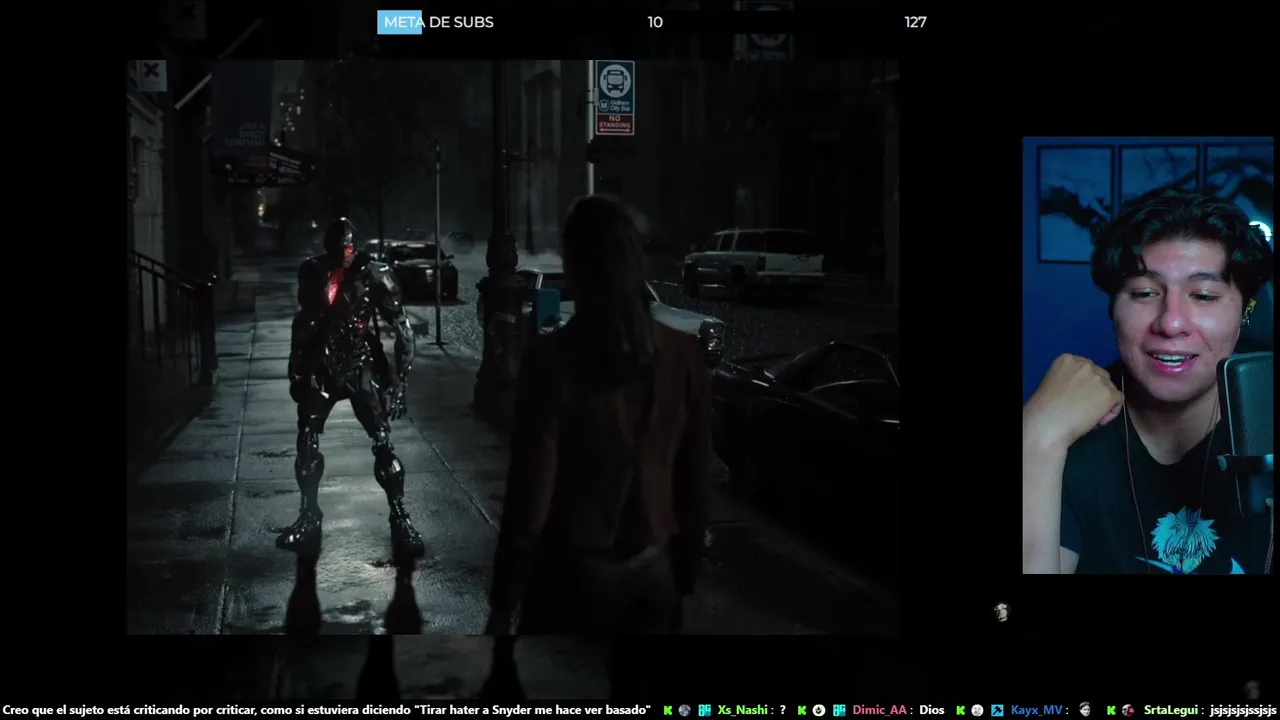Click the message starting "Creo que el sujeto"
Image resolution: width=1280 pixels, height=720 pixels.
point(327,710)
